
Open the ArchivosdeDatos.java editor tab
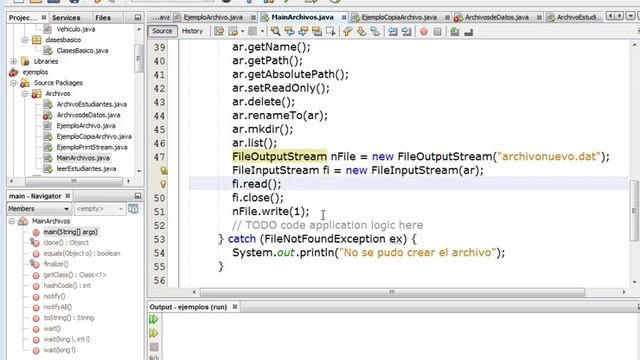tap(496, 17)
